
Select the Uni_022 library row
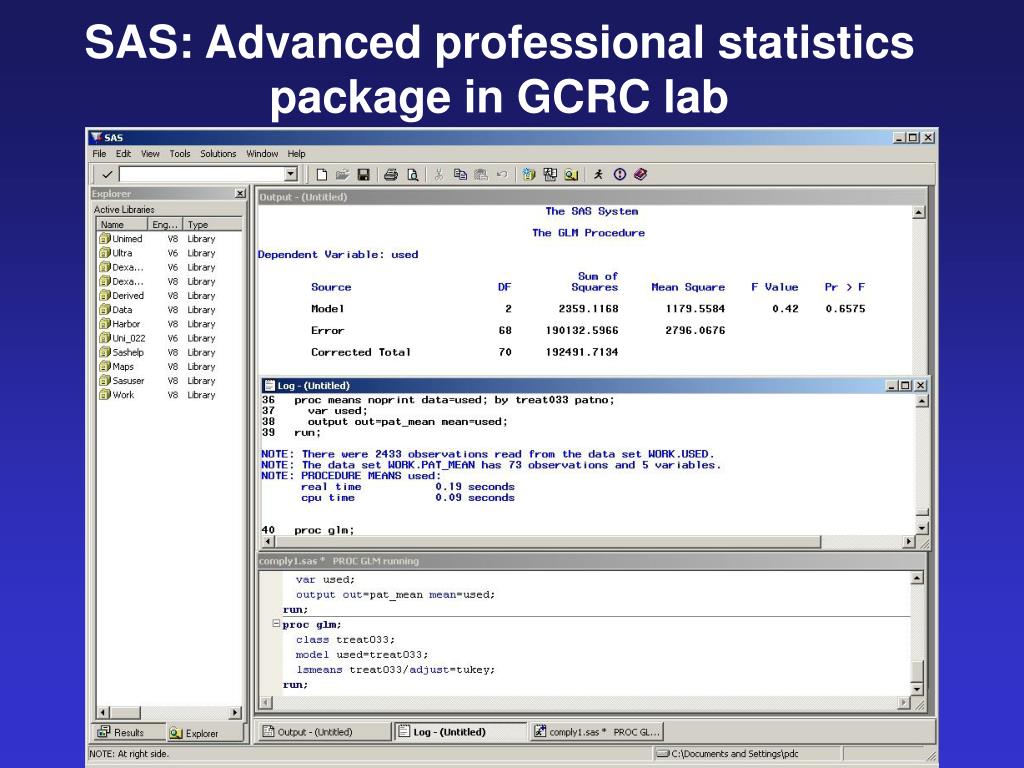(169, 338)
